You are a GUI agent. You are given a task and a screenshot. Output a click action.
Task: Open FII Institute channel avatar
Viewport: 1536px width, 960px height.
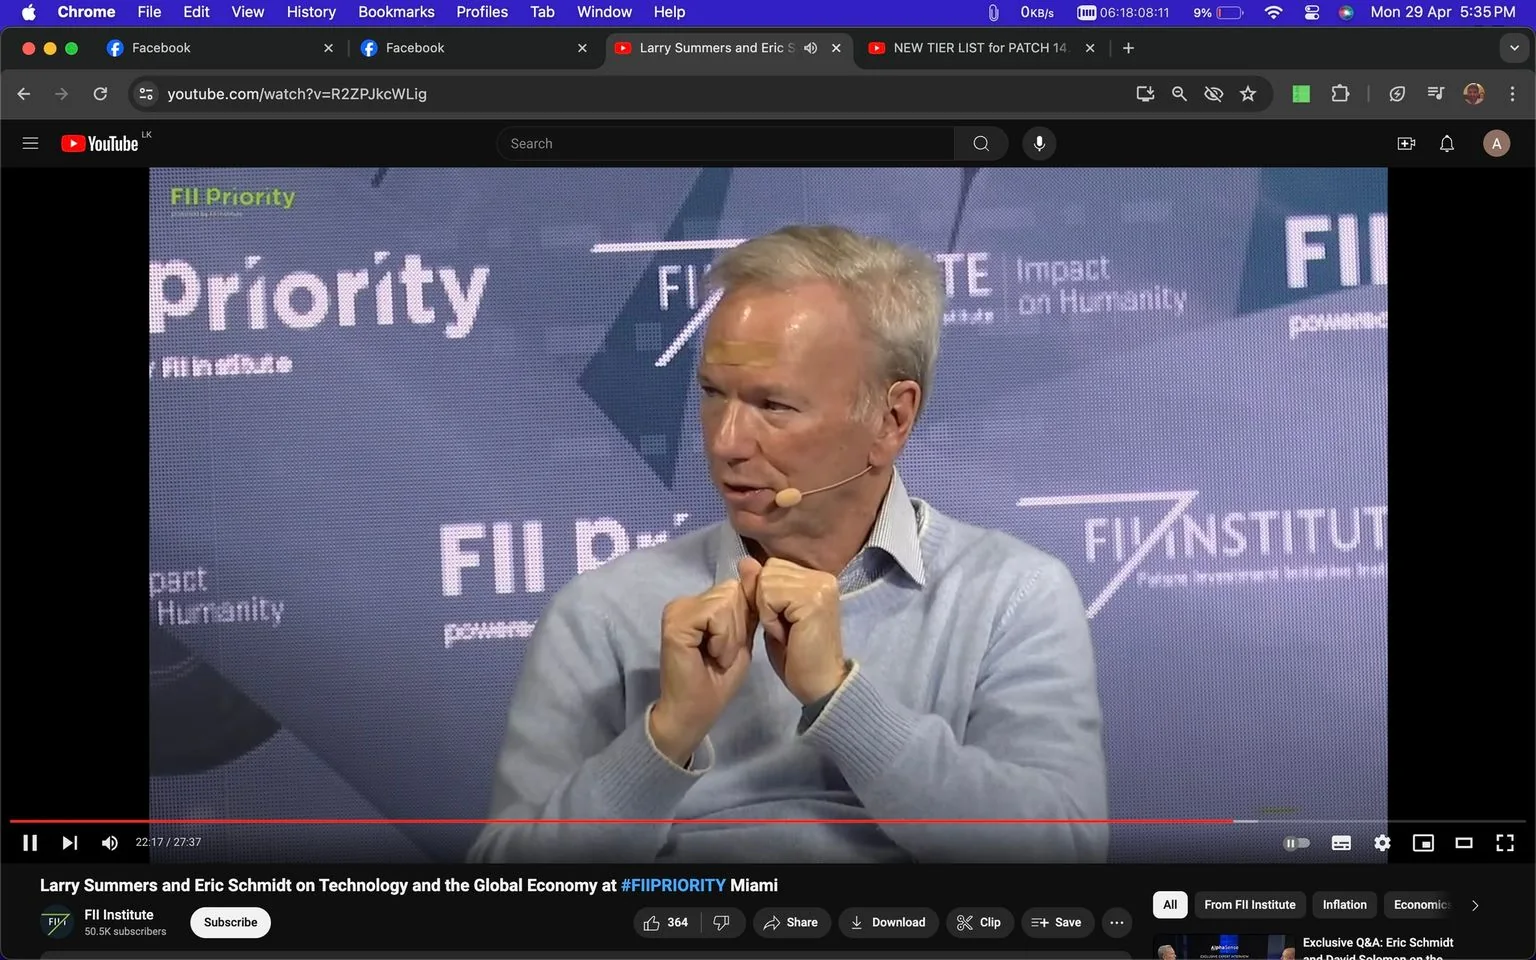57,922
